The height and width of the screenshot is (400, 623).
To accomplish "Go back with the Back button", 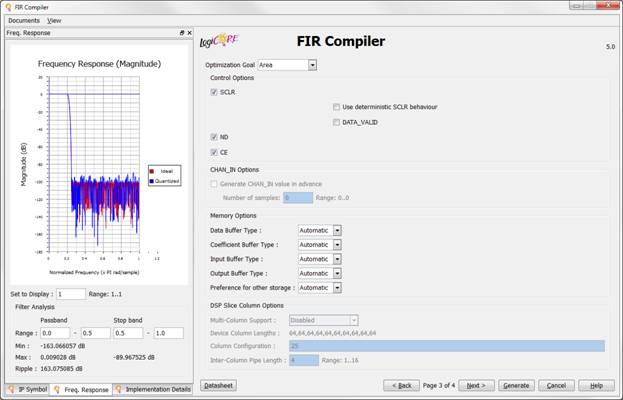I will pos(401,385).
